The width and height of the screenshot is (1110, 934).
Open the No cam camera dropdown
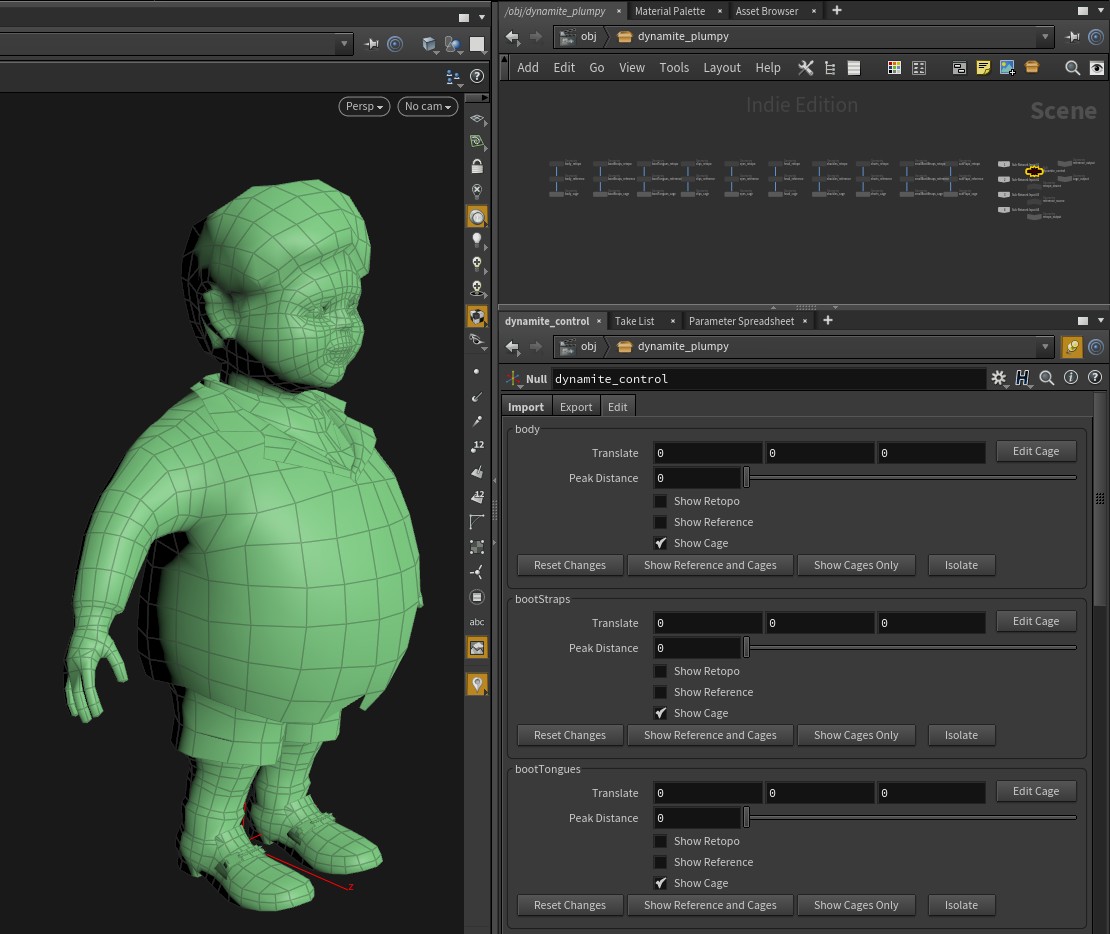pos(428,106)
